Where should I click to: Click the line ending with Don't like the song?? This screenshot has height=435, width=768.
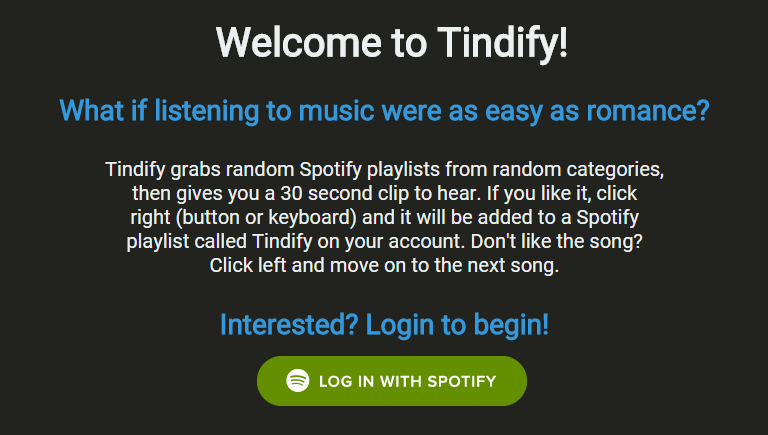pos(384,242)
